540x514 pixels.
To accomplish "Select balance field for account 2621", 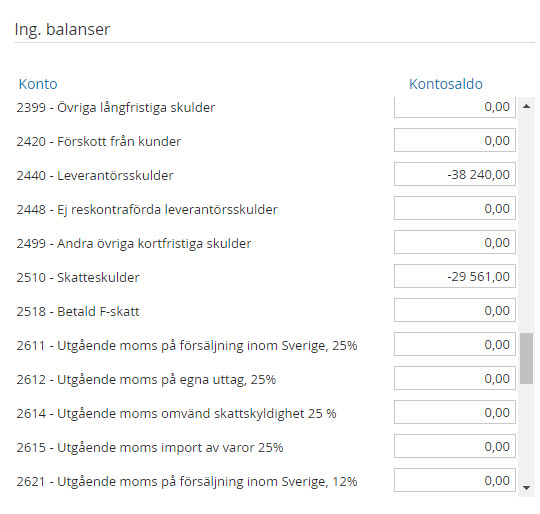I will [x=455, y=480].
